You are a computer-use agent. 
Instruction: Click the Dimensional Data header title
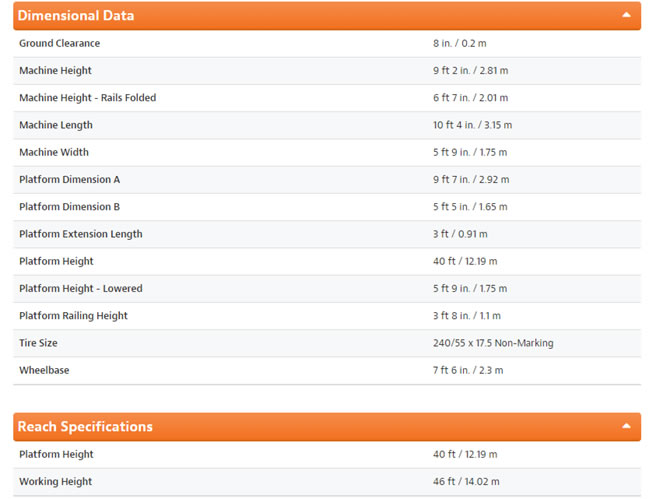click(76, 15)
